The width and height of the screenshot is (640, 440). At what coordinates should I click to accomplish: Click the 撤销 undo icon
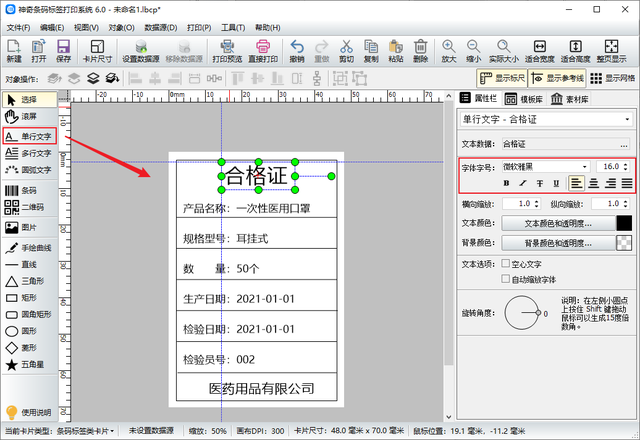click(297, 51)
